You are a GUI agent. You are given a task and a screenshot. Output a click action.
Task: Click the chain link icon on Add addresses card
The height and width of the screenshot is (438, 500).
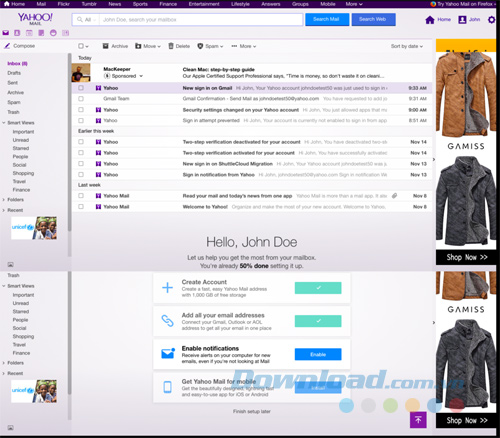click(167, 321)
